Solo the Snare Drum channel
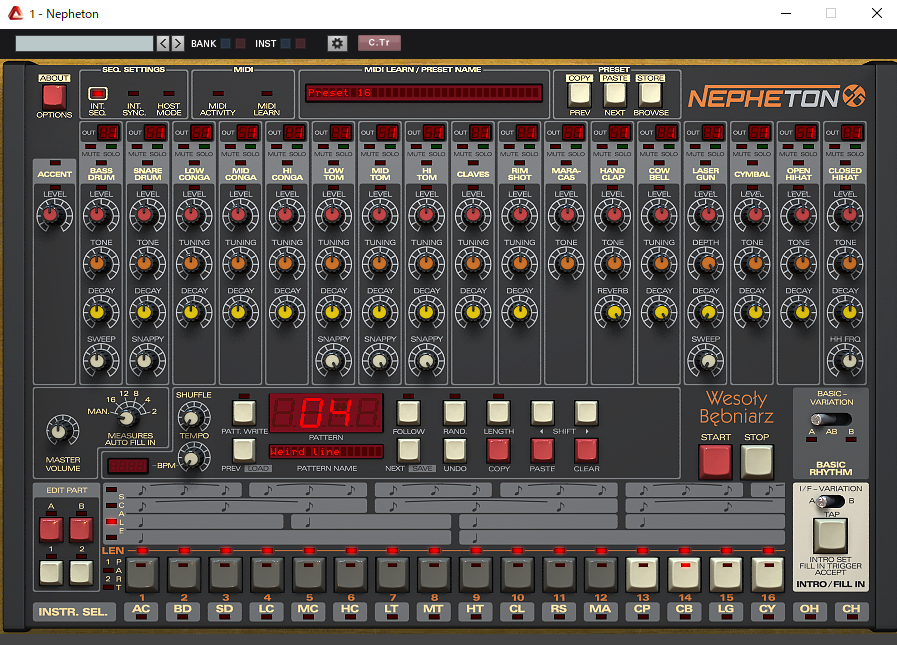This screenshot has height=645, width=897. 158,147
